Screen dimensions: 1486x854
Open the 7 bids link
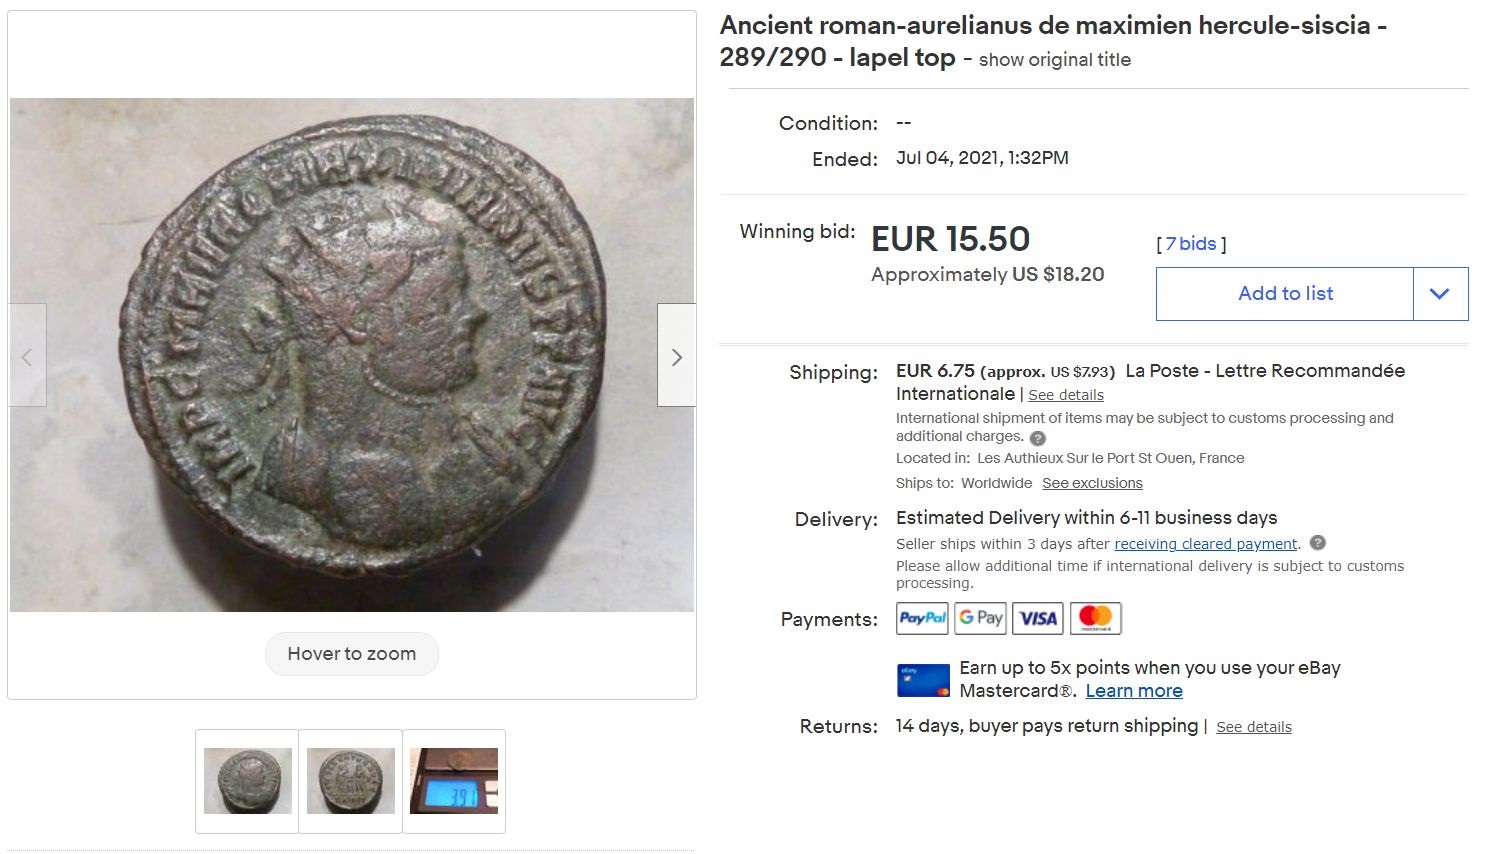(1190, 244)
